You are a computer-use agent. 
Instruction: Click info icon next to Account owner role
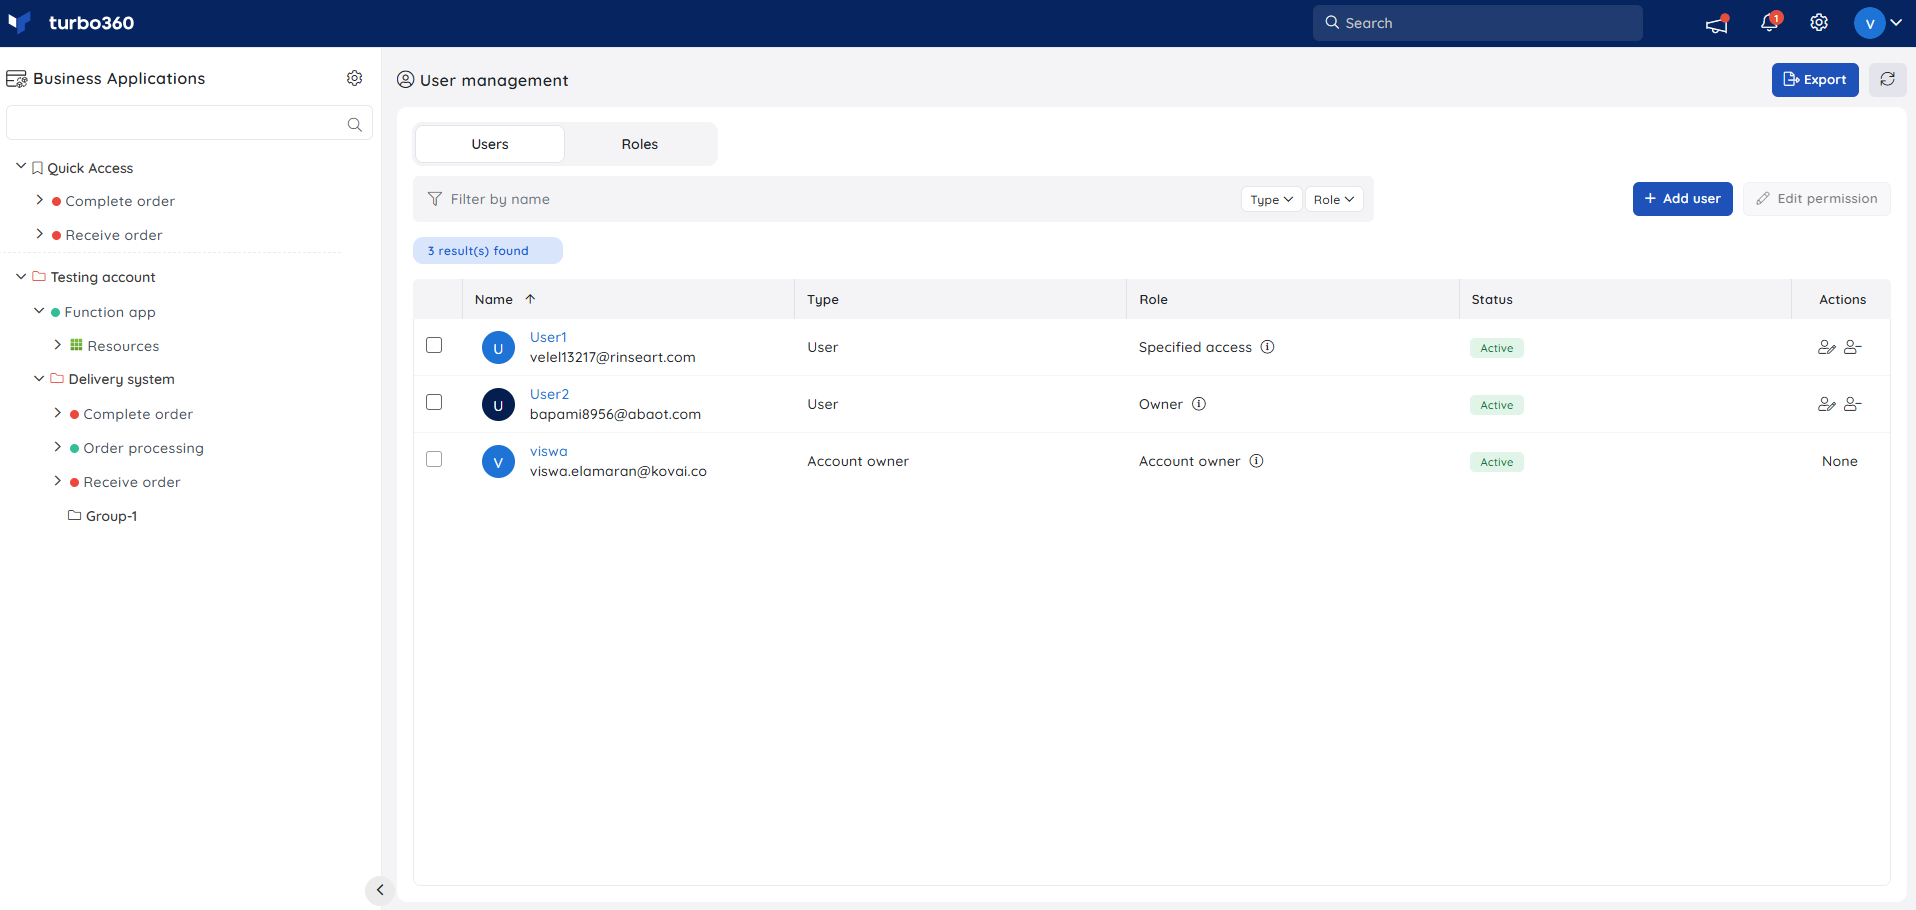[x=1257, y=461]
